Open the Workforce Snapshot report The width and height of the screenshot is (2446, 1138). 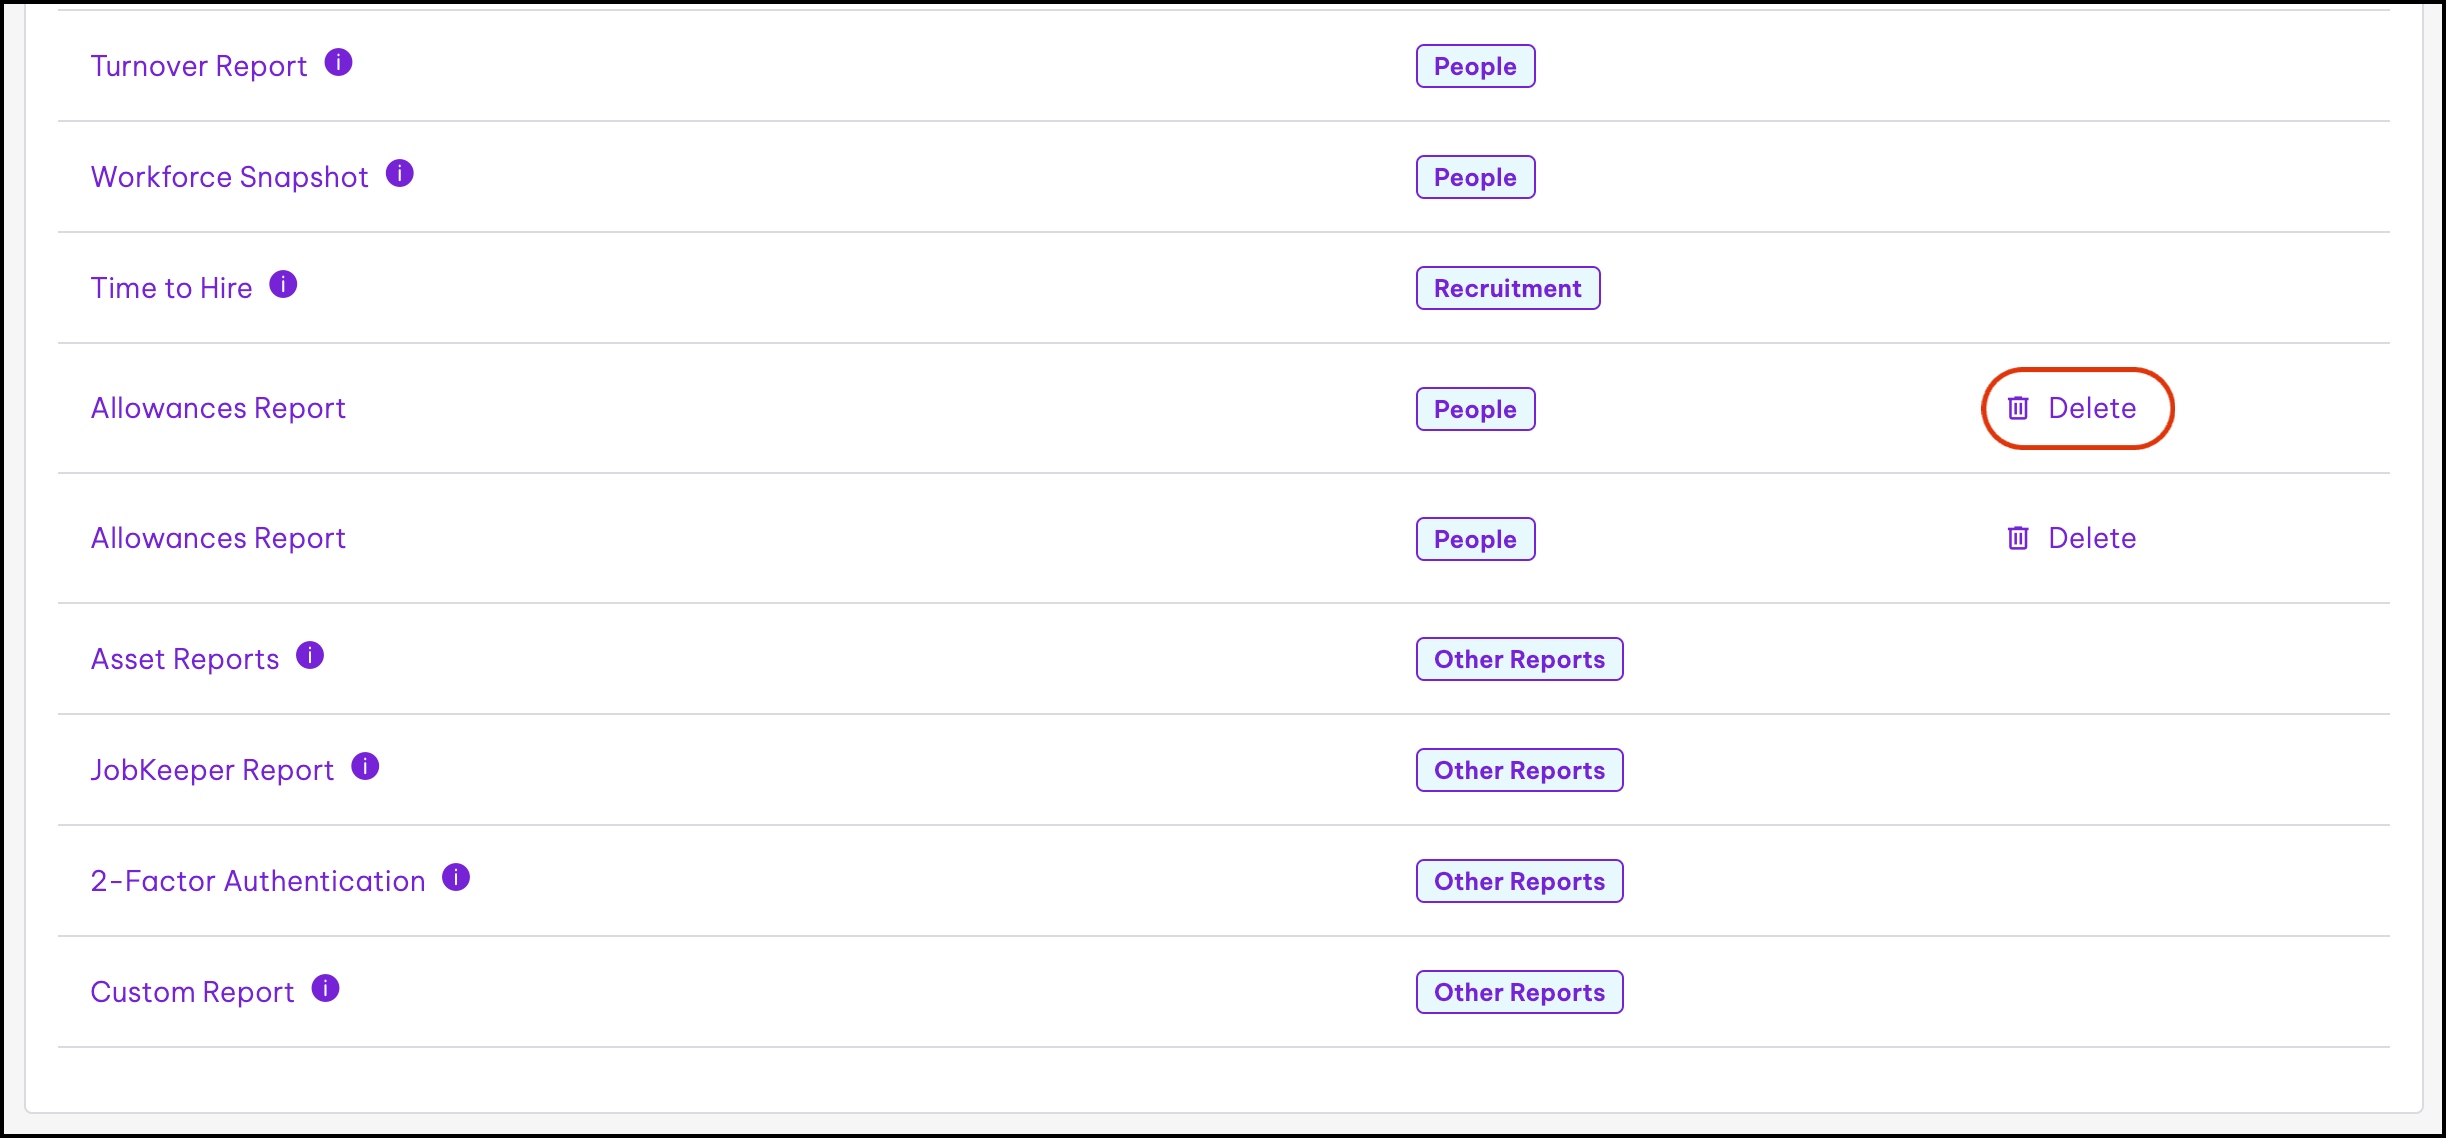pyautogui.click(x=229, y=177)
